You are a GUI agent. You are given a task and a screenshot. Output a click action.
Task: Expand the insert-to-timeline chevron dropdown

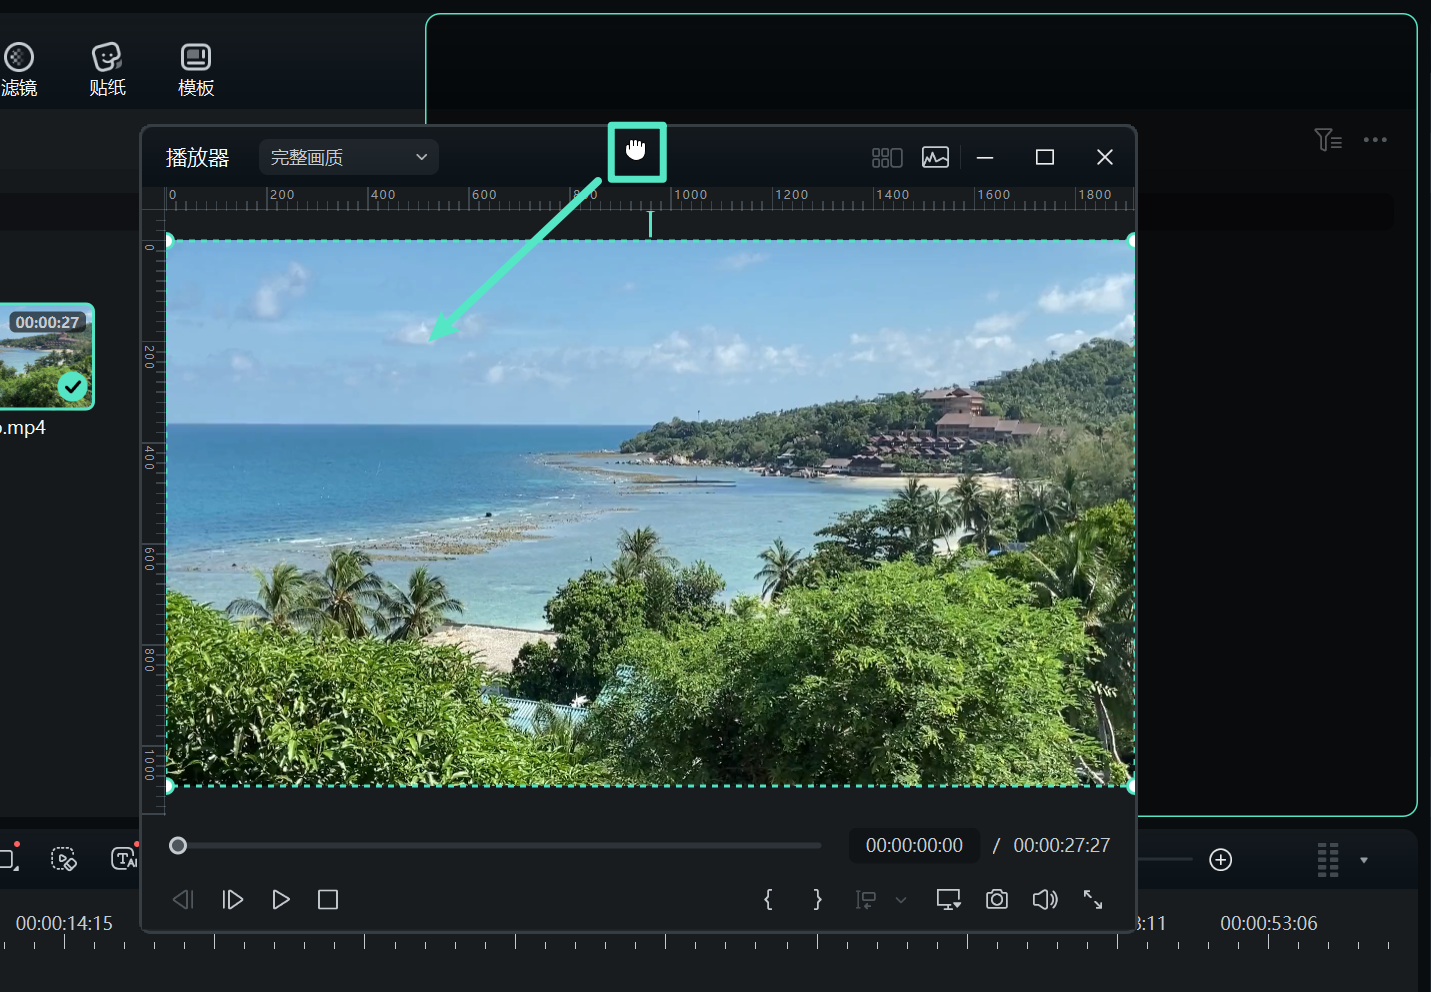tap(901, 900)
